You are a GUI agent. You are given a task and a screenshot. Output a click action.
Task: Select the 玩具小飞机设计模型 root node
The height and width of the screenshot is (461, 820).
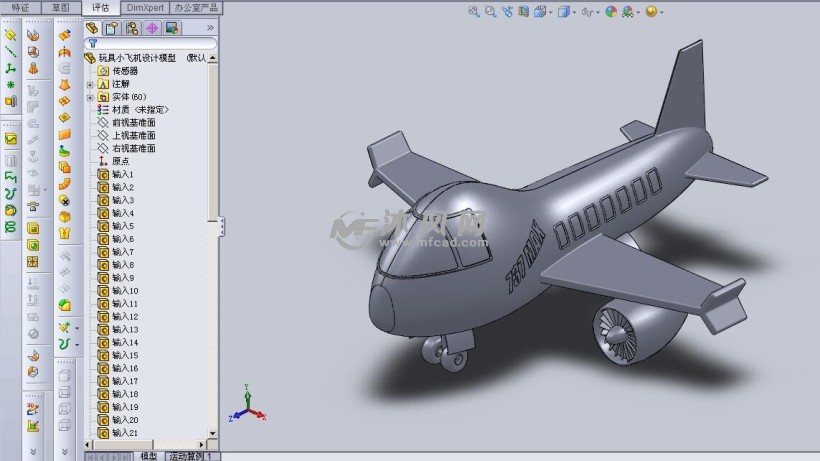[x=137, y=58]
